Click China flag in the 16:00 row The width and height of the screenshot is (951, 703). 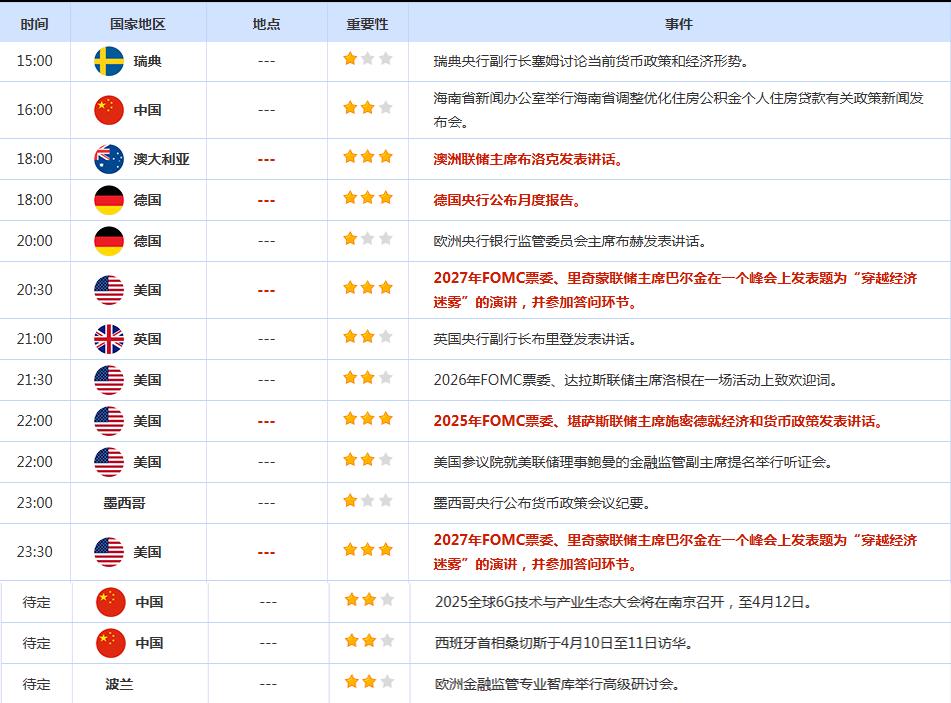pos(109,110)
